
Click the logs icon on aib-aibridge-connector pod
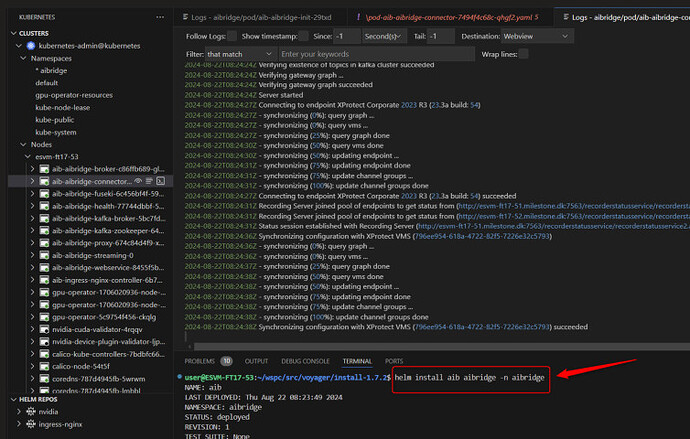pos(148,181)
